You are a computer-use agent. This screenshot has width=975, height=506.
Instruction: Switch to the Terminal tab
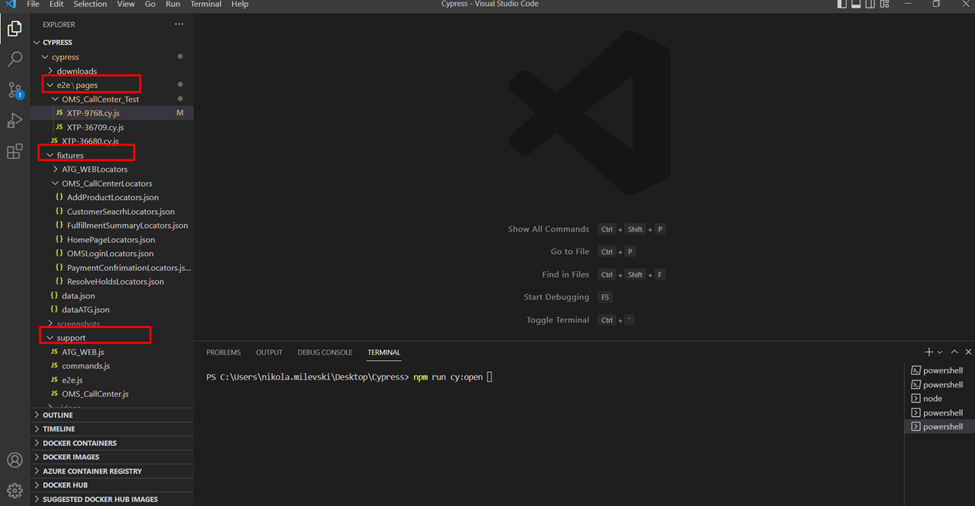[x=384, y=352]
